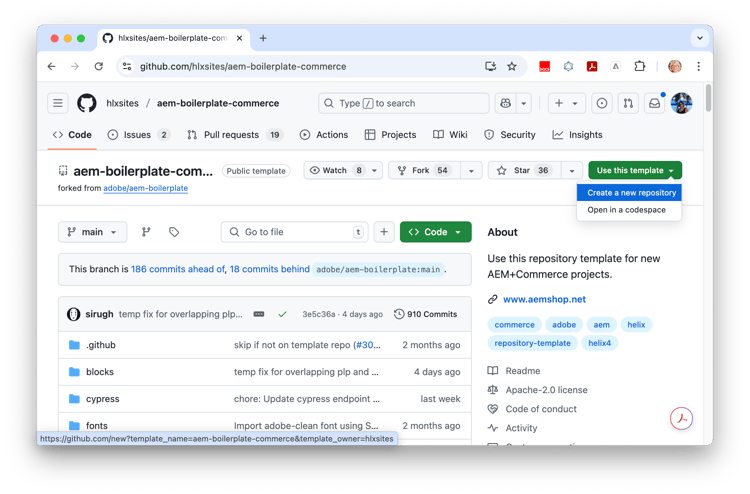Open the fonts folder
Image resolution: width=750 pixels, height=494 pixels.
click(97, 426)
